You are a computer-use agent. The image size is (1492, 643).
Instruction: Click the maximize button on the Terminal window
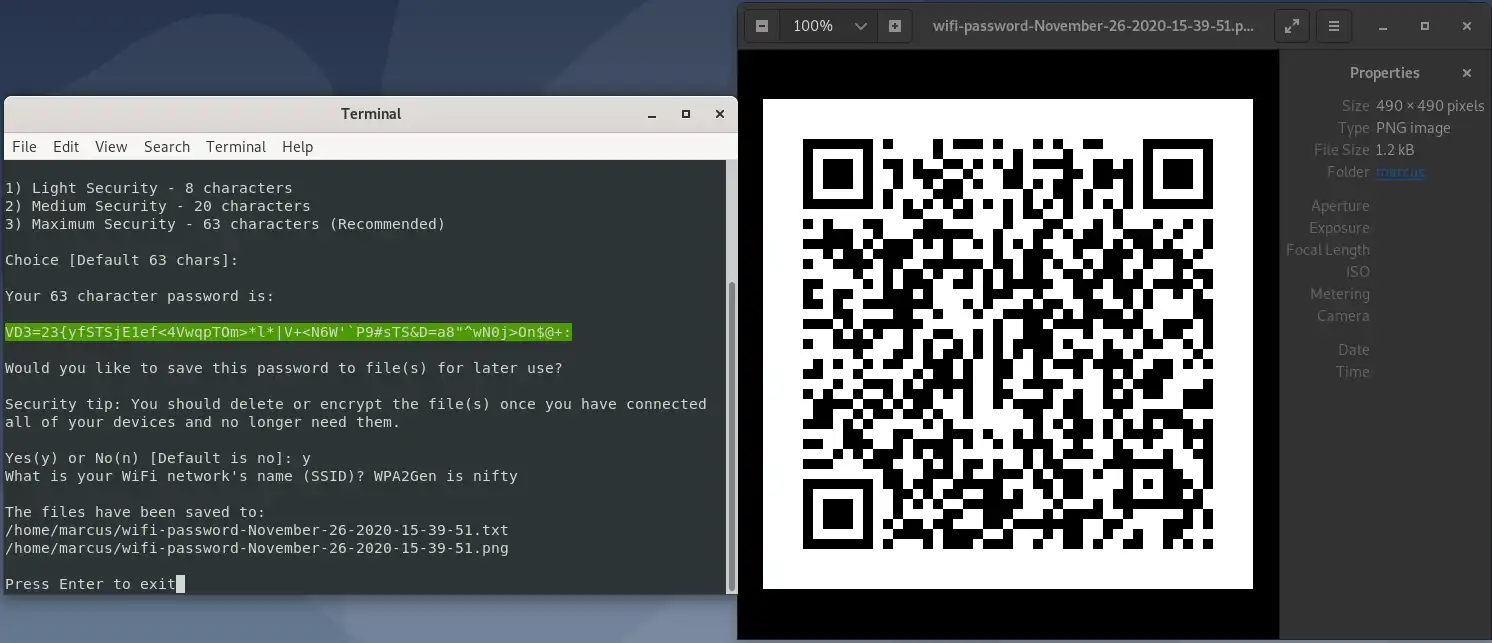(686, 113)
